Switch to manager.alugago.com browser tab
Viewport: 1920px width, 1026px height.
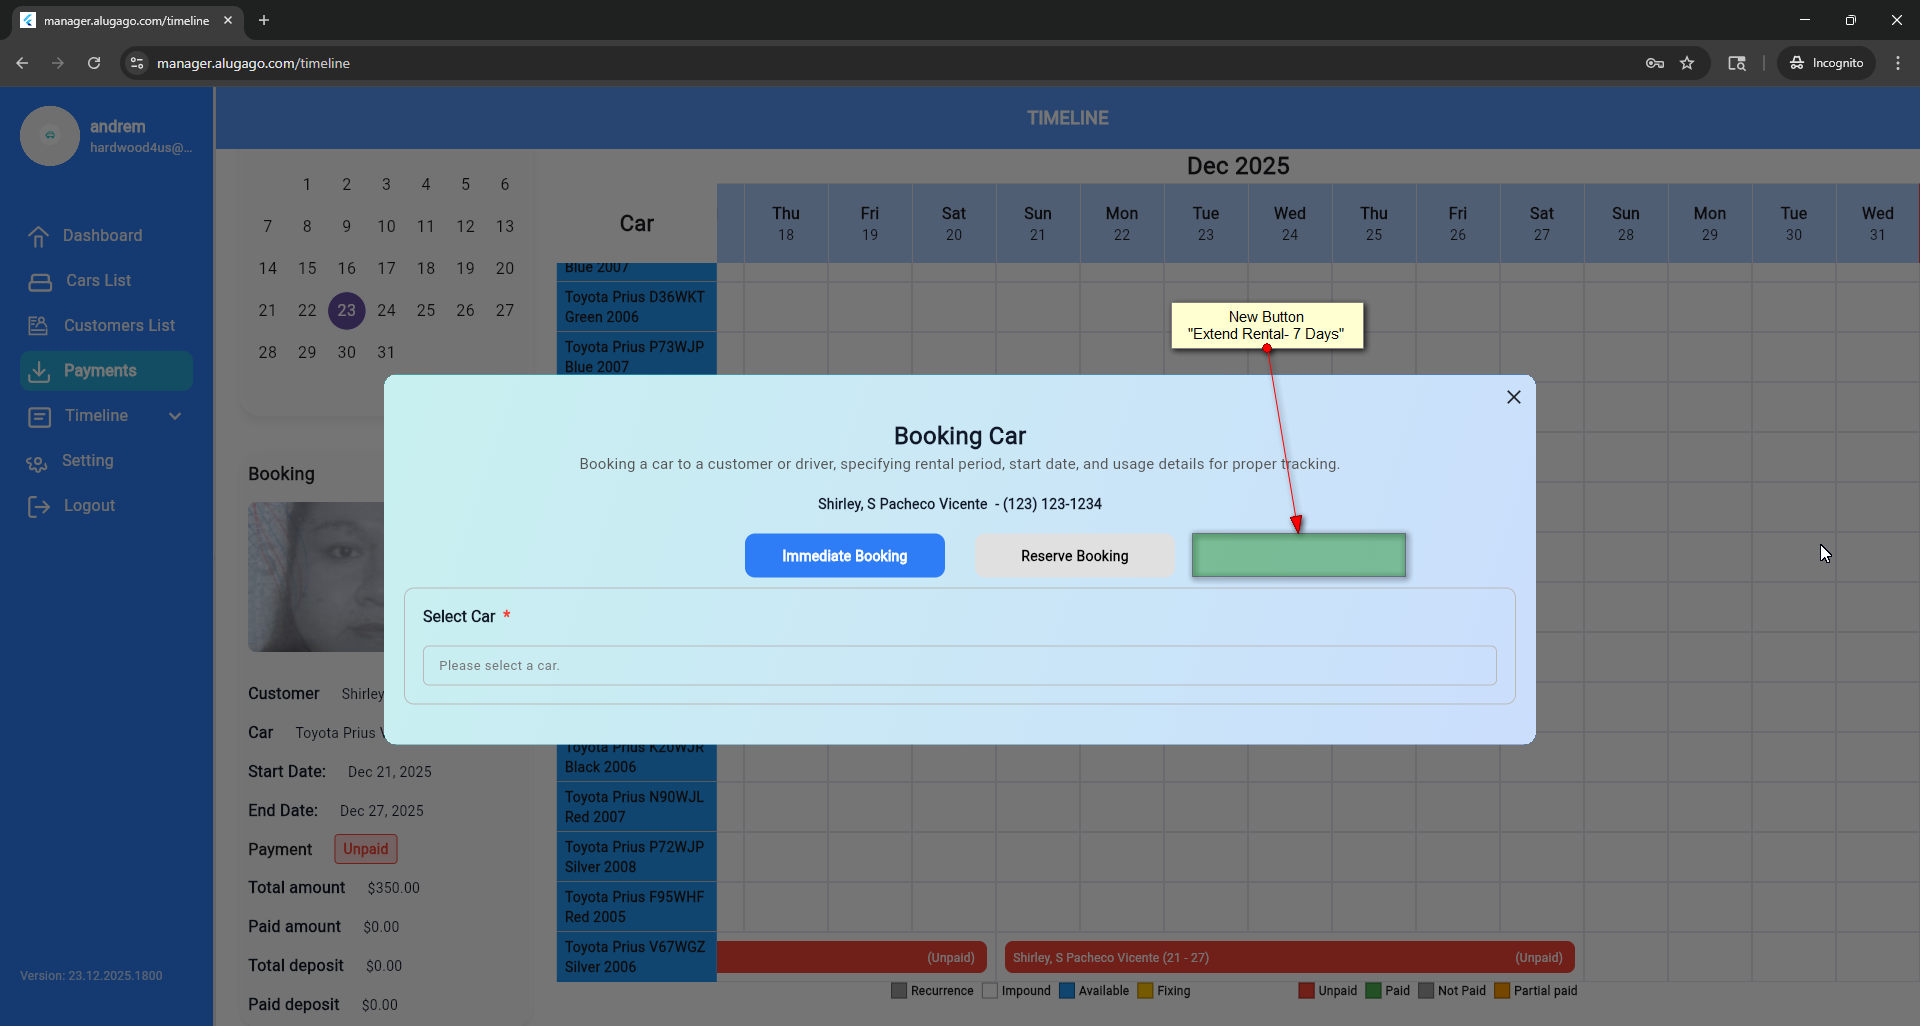tap(125, 20)
